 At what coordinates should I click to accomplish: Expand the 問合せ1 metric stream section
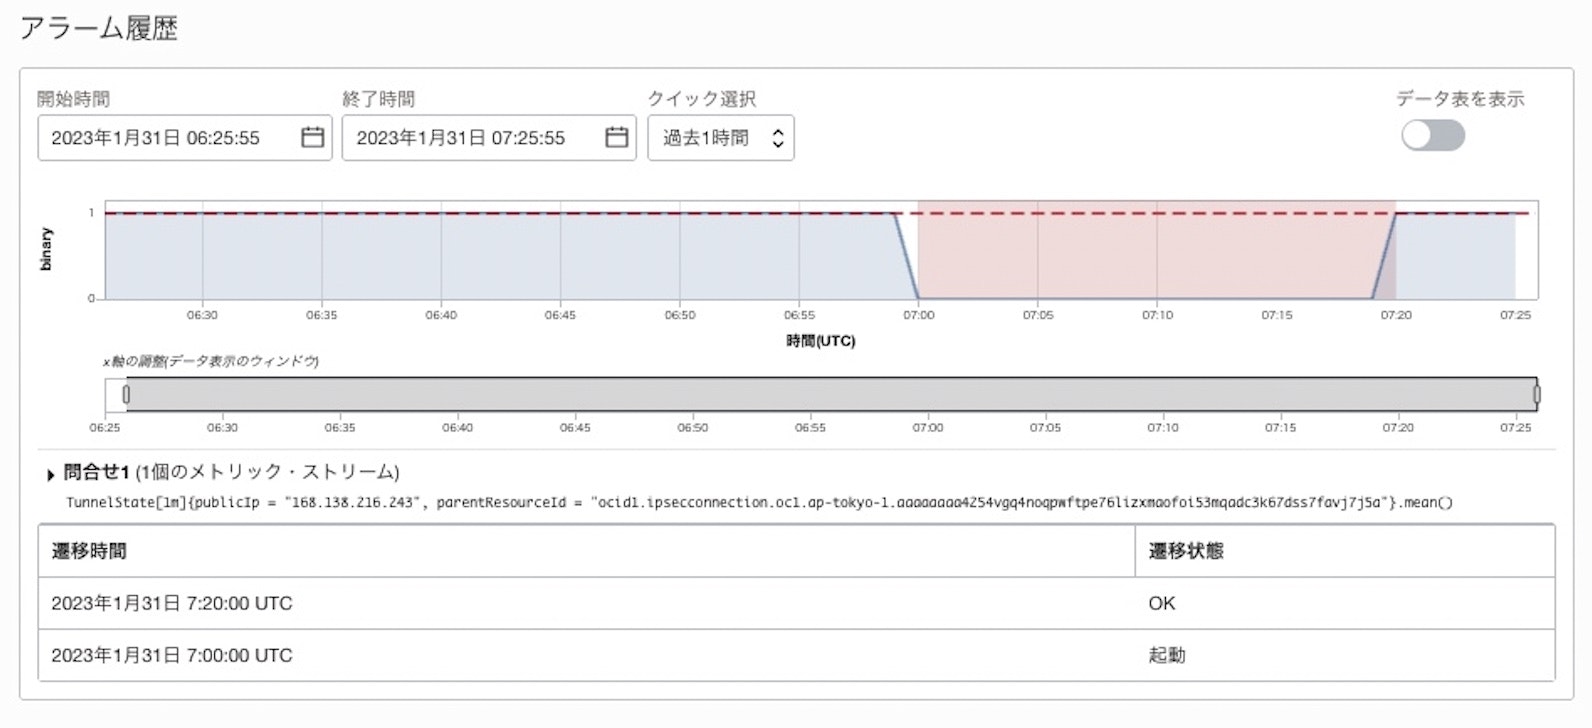point(51,474)
